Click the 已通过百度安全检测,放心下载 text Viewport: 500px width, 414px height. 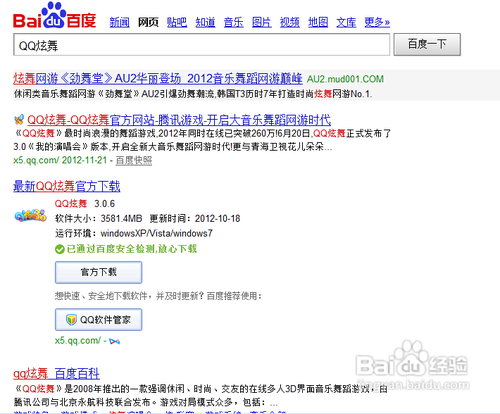[x=132, y=249]
